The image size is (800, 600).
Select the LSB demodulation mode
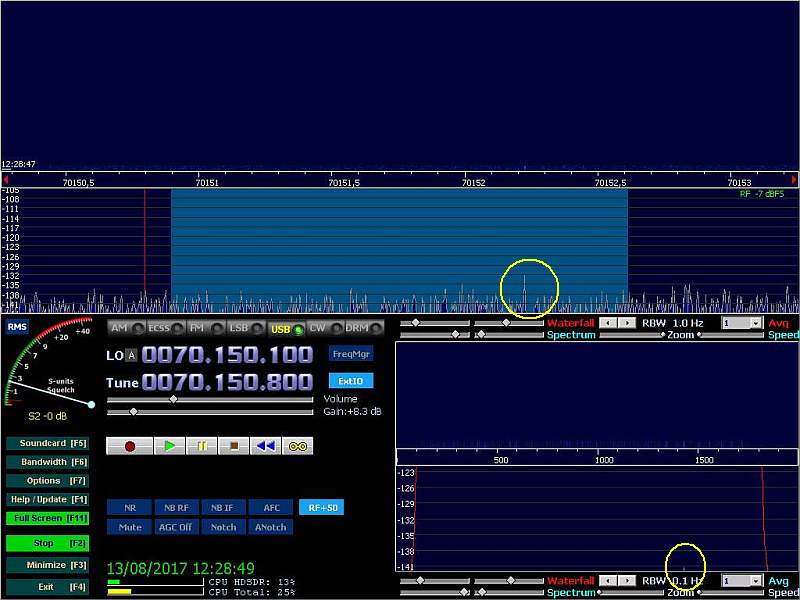(x=241, y=328)
